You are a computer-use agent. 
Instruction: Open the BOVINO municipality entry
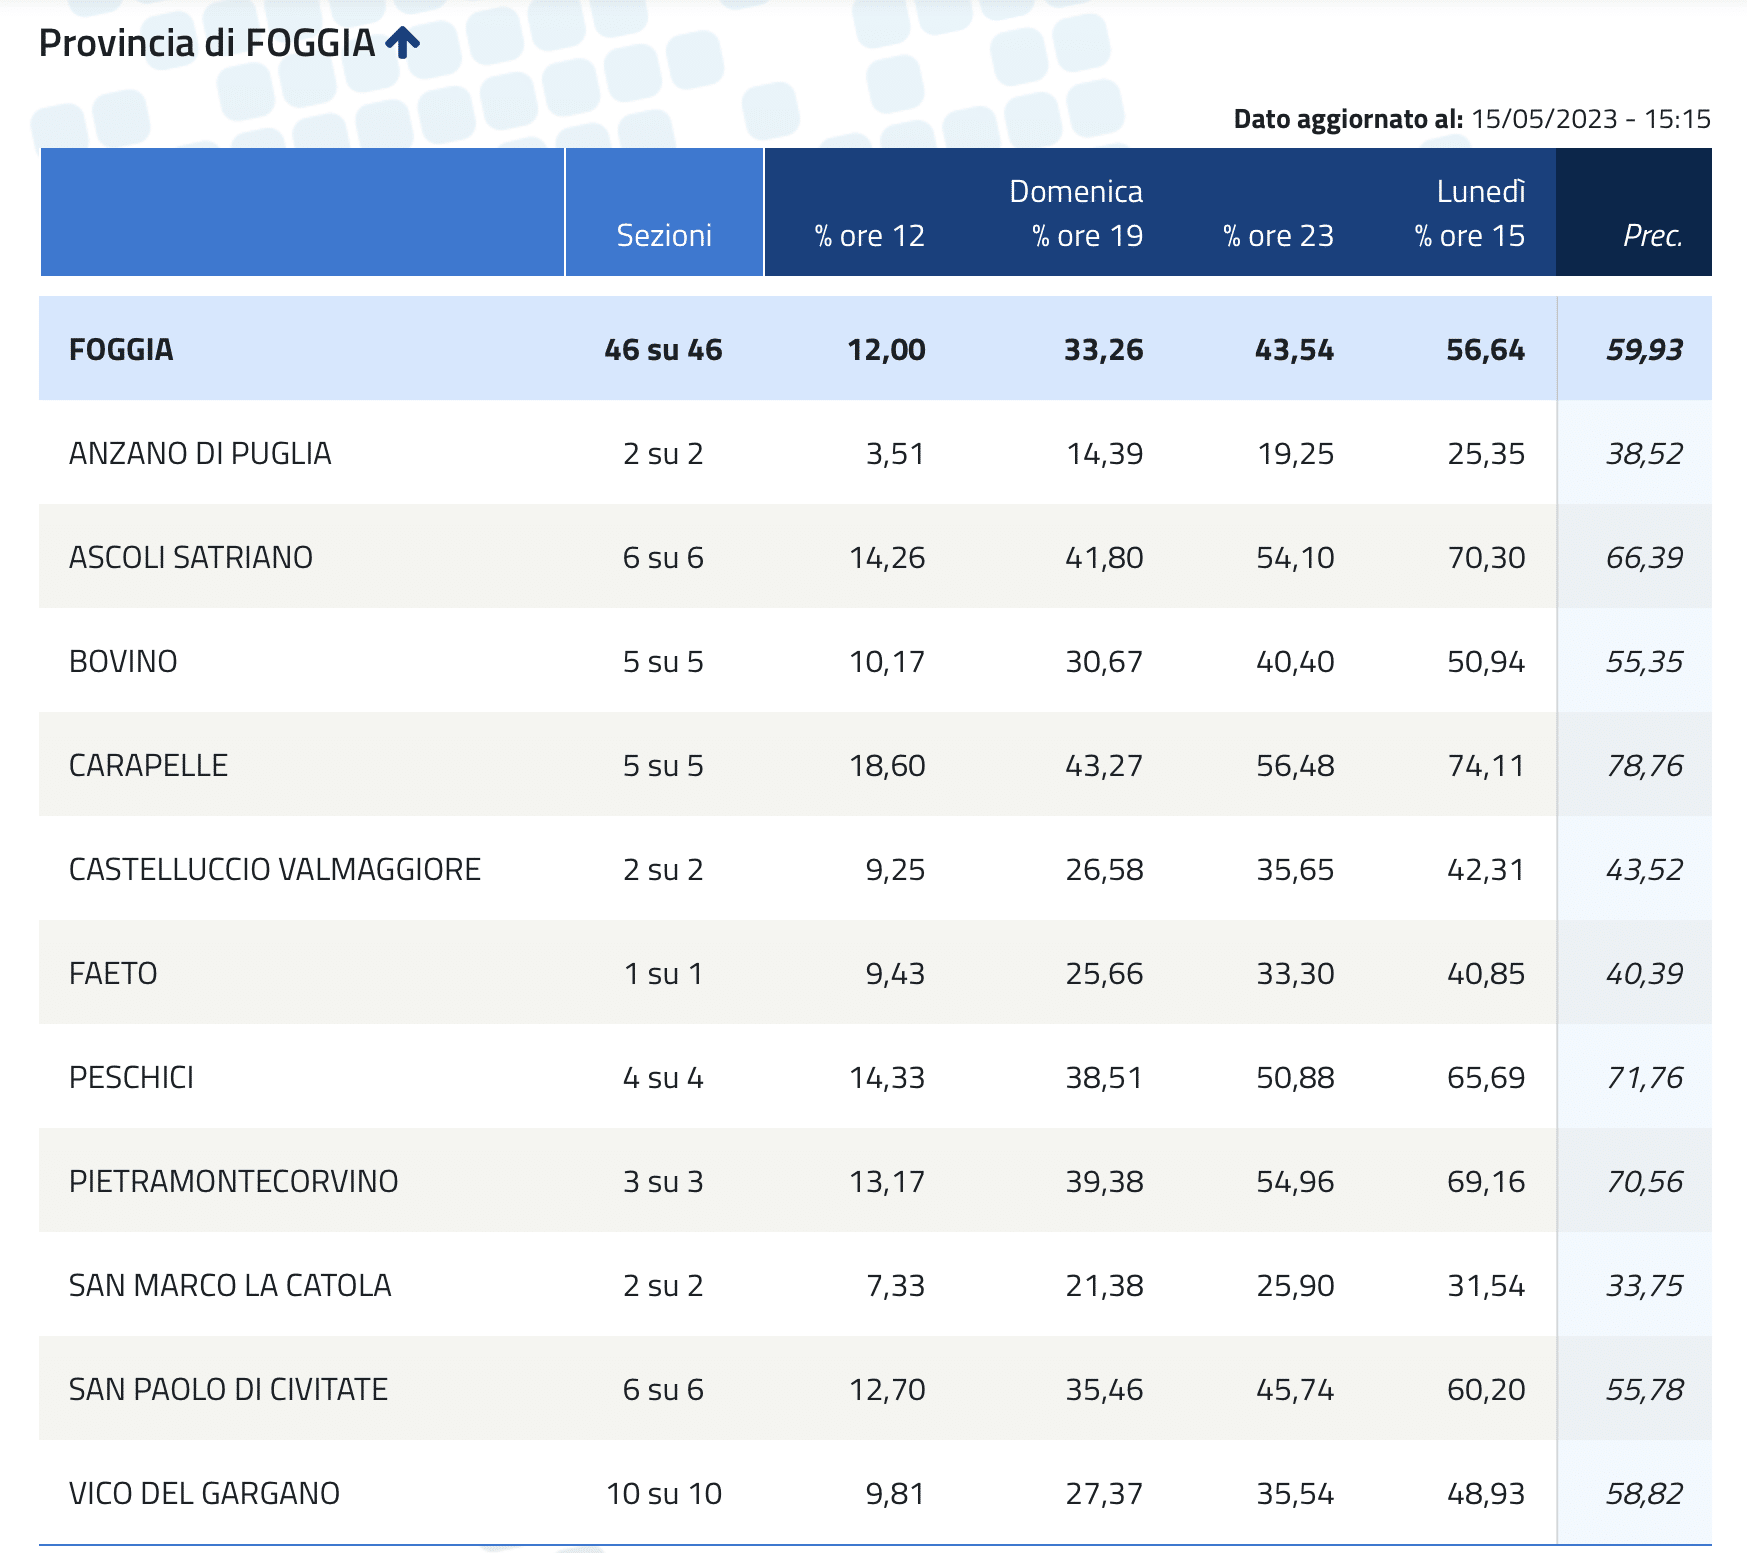(123, 661)
